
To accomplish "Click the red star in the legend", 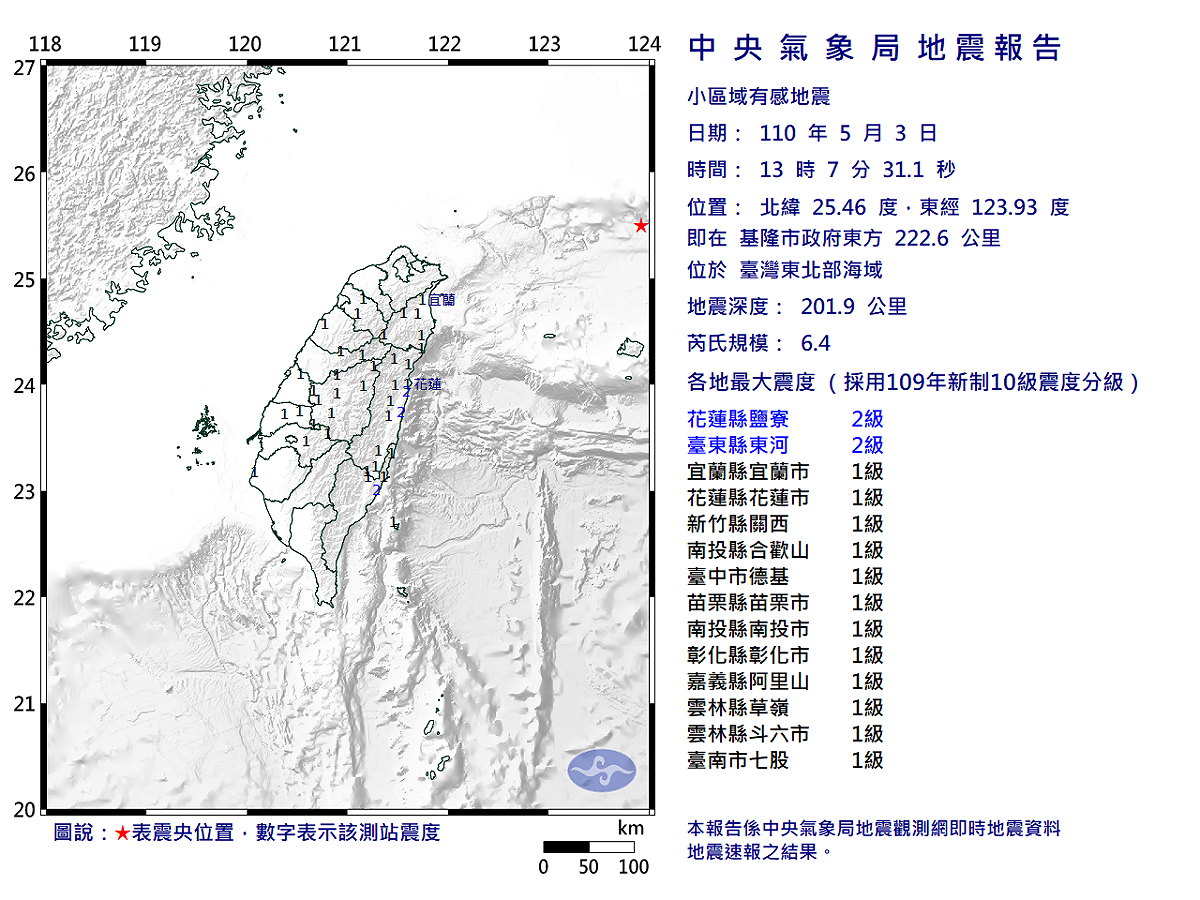I will 122,832.
